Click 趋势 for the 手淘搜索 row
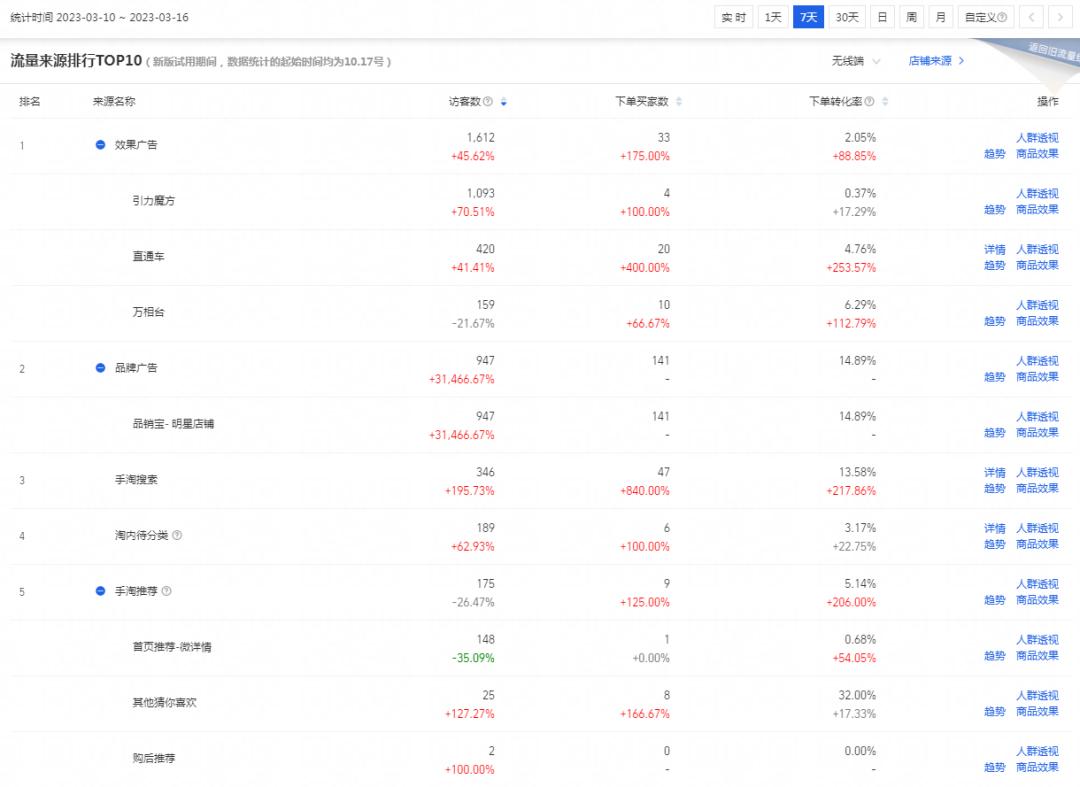1080x787 pixels. tap(993, 489)
